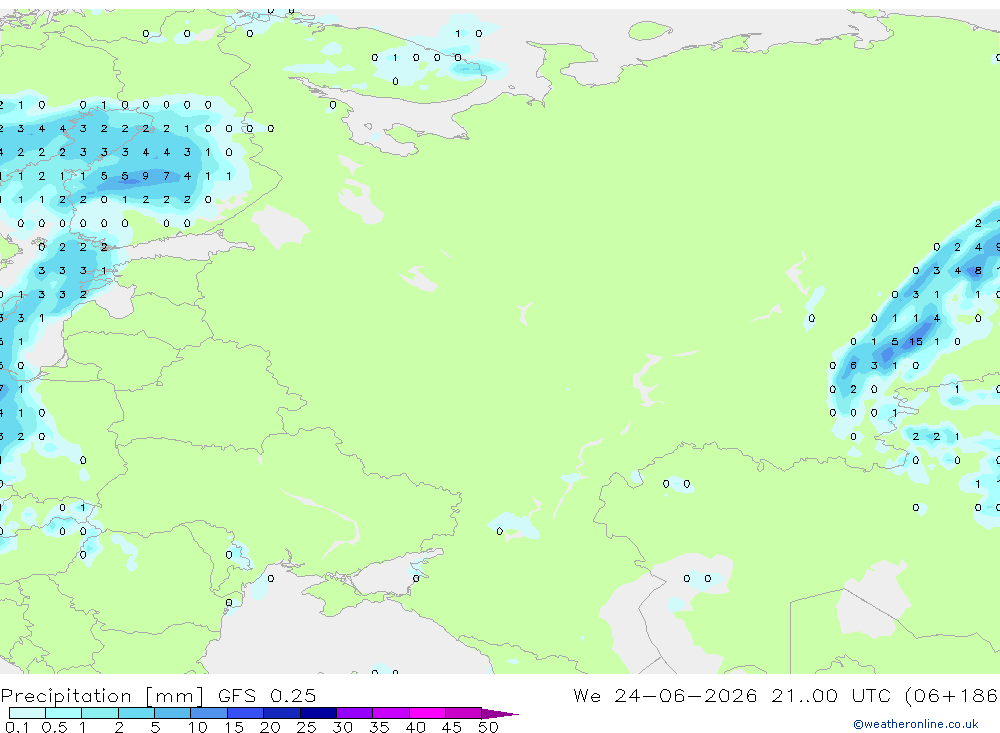Select the 20–25 mm dark blue swatch

281,713
